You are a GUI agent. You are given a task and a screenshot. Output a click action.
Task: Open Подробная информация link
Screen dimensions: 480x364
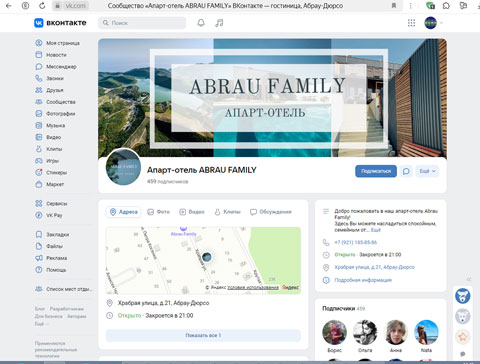tap(363, 280)
